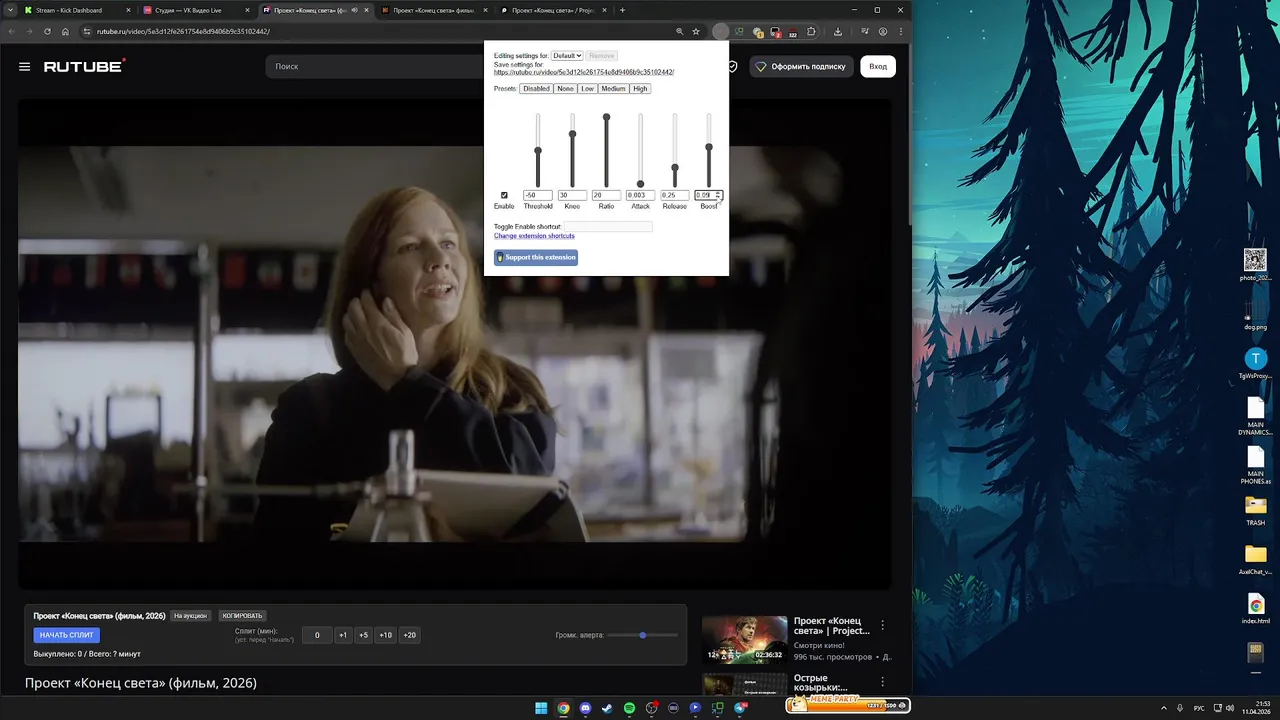Screen dimensions: 1280x720
Task: Open the 'Editing settings for' Default dropdown
Action: tap(567, 56)
